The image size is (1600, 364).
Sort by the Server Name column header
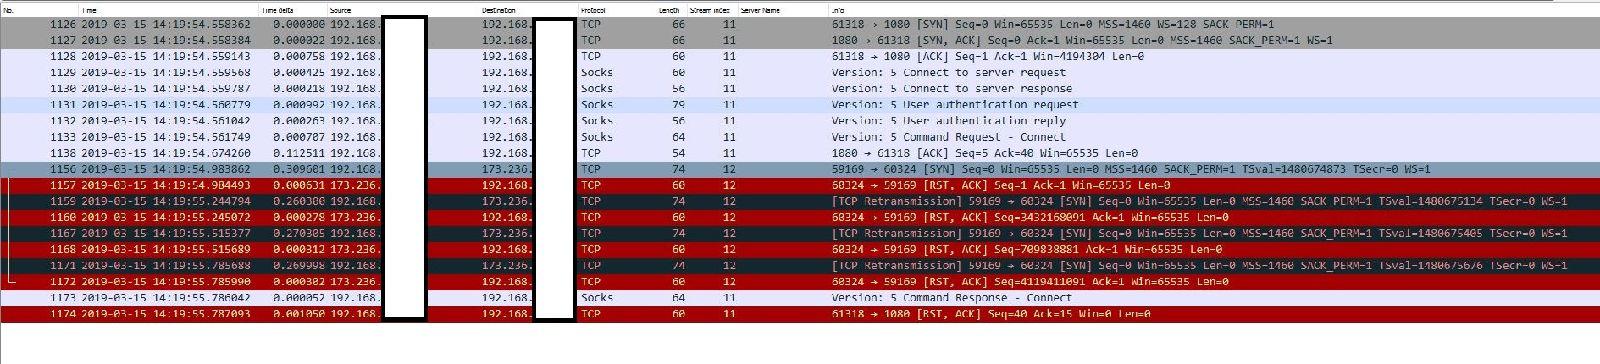tap(761, 10)
